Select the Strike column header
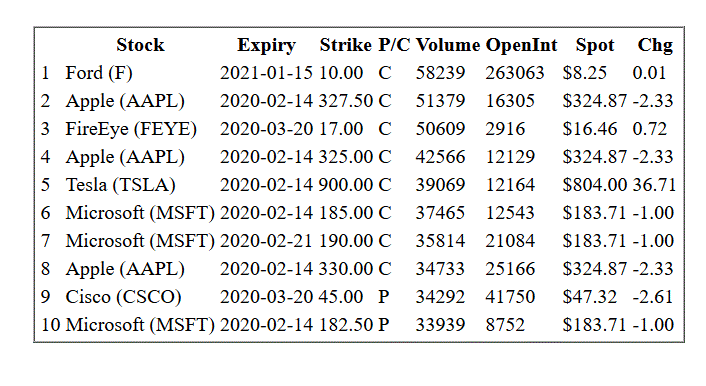706x386 pixels. point(345,45)
